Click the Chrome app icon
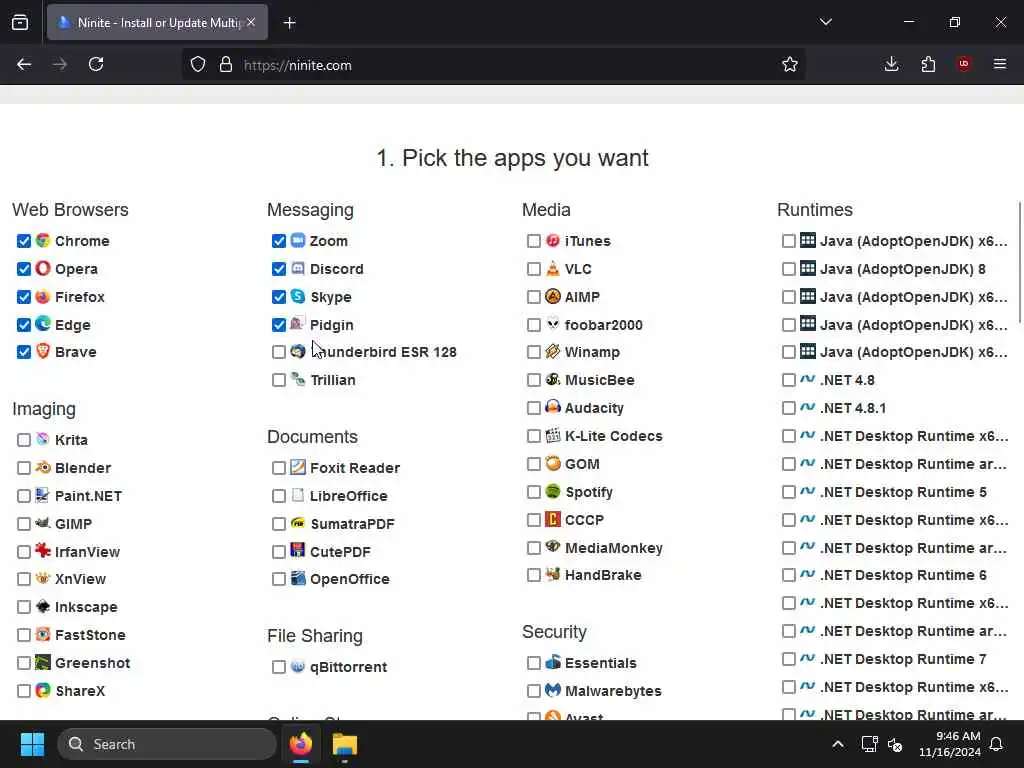This screenshot has width=1024, height=768. point(43,240)
